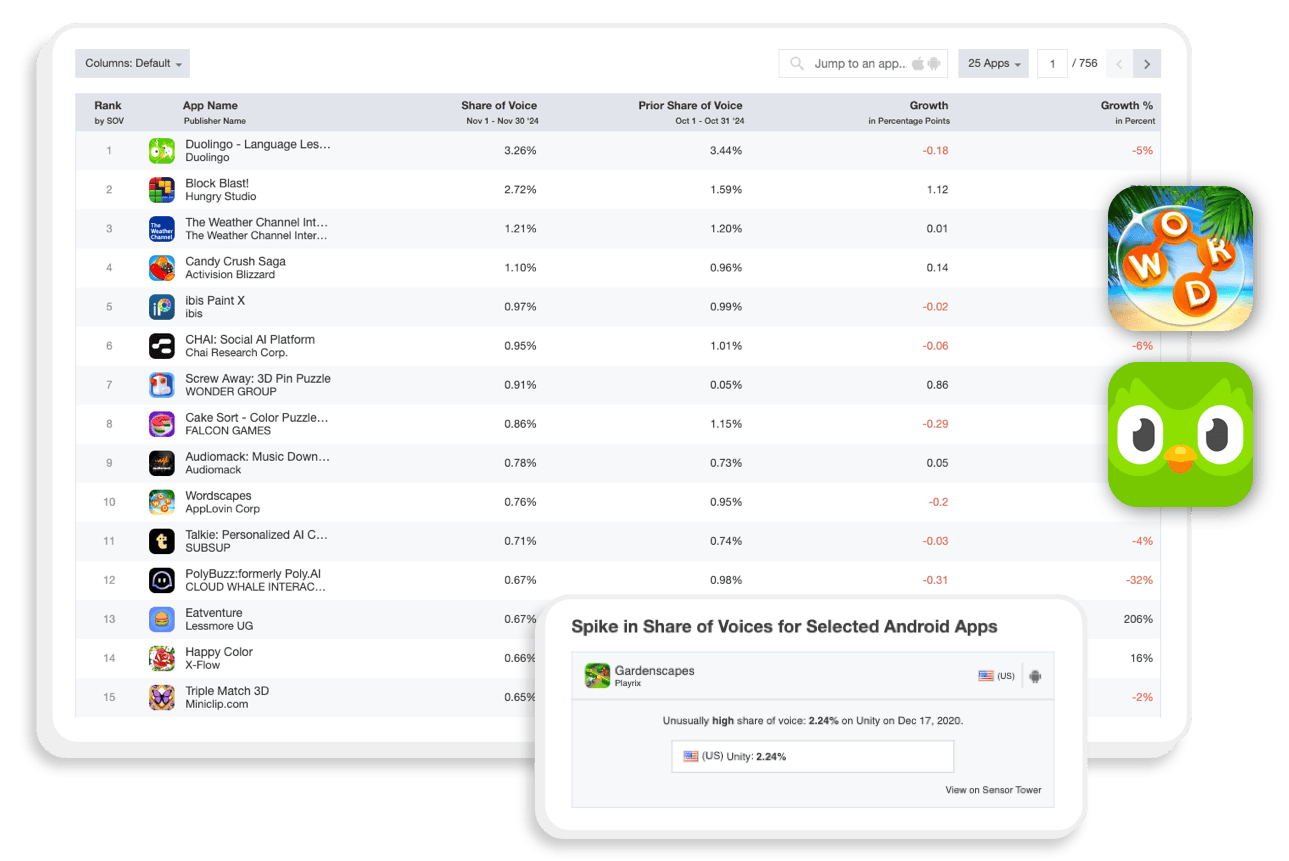Click the Screw Away app icon
The height and width of the screenshot is (861, 1289).
pos(161,385)
